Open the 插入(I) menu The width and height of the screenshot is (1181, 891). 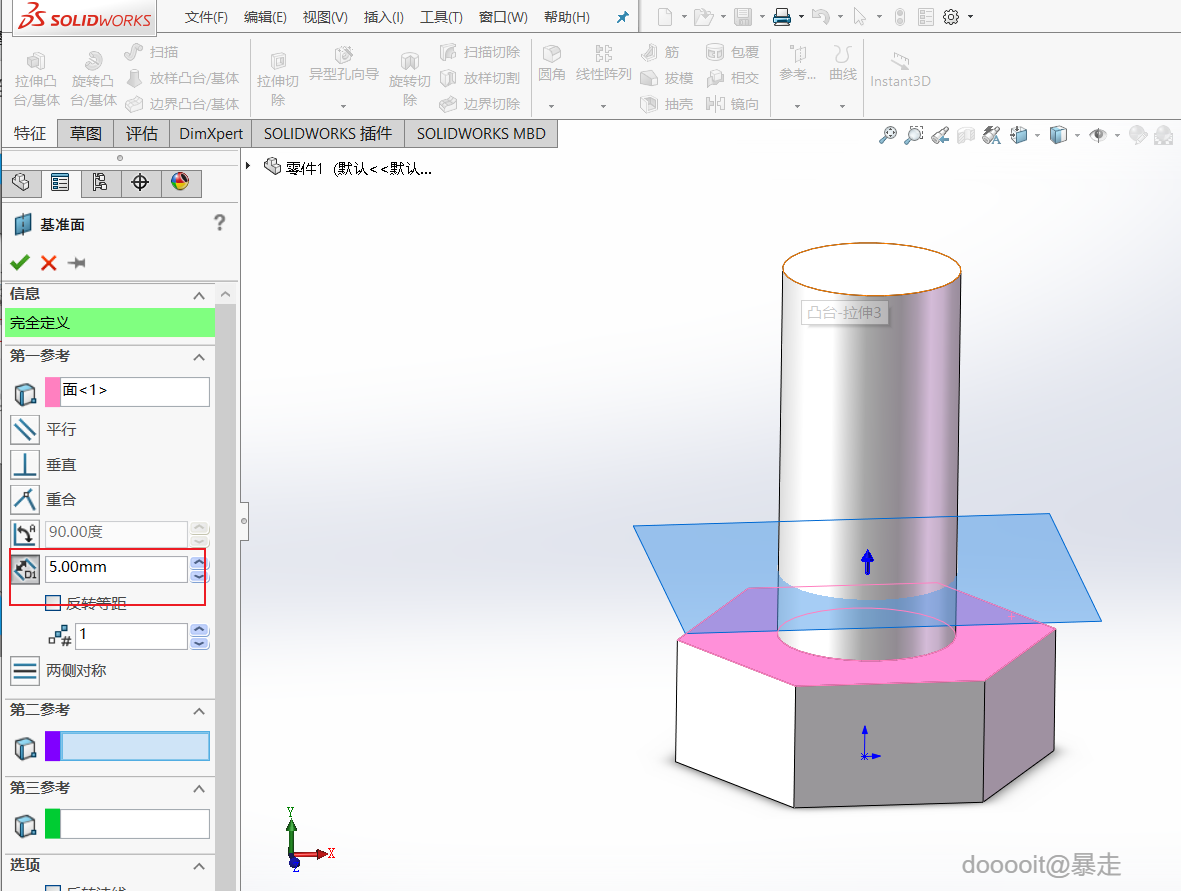tap(384, 17)
